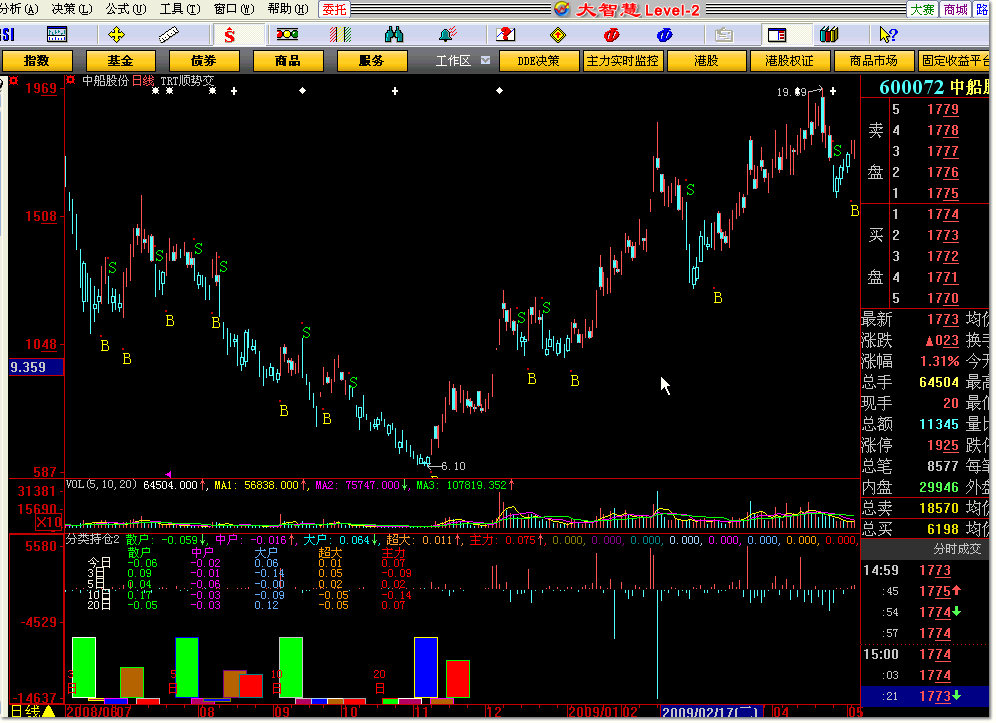This screenshot has width=996, height=723.
Task: Click the red-green striped bars icon
Action: 340,34
